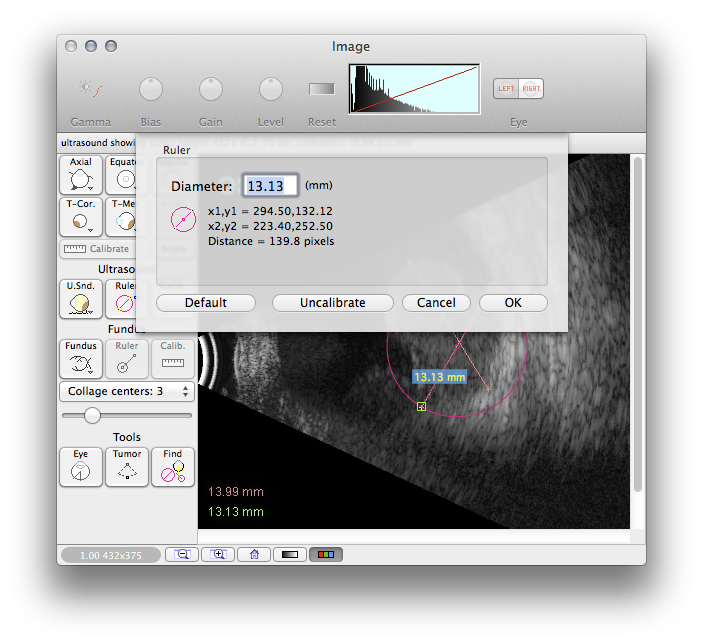The height and width of the screenshot is (644, 703).
Task: Switch to grayscale display mode
Action: pyautogui.click(x=290, y=554)
